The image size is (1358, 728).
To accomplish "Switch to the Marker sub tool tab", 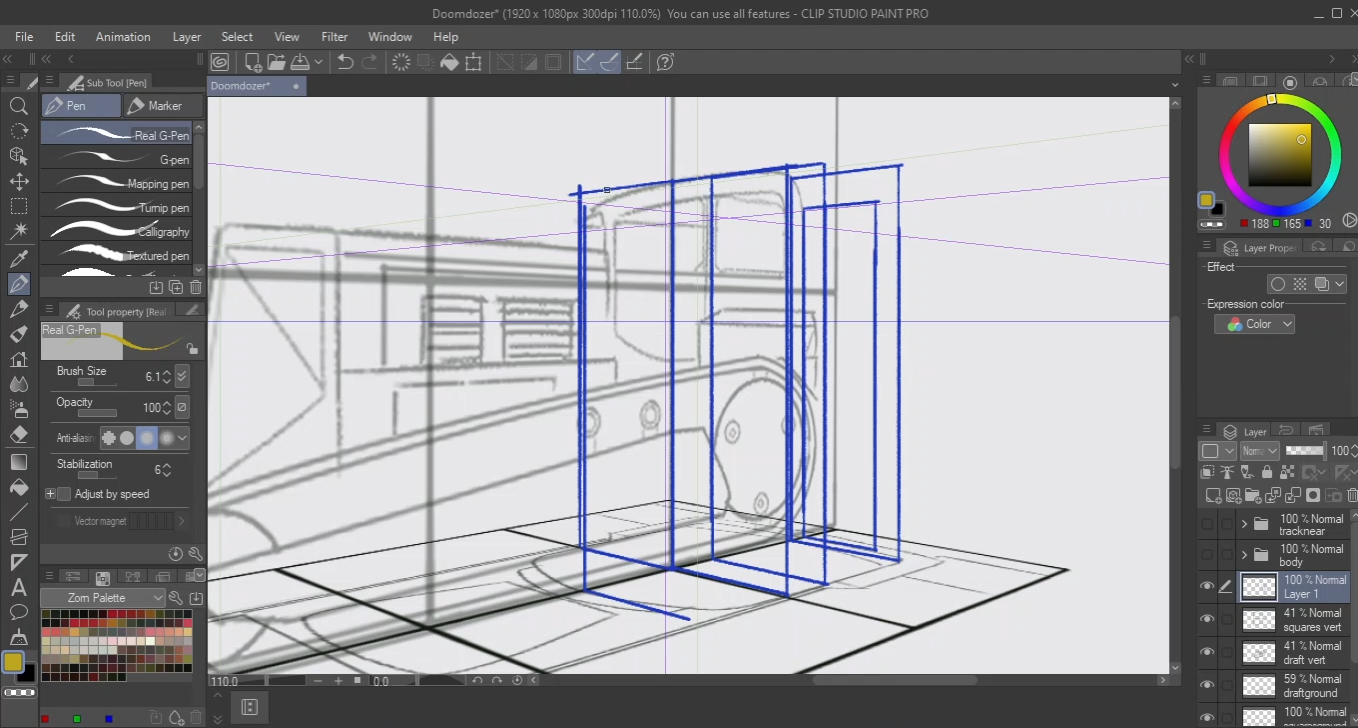I will click(163, 106).
